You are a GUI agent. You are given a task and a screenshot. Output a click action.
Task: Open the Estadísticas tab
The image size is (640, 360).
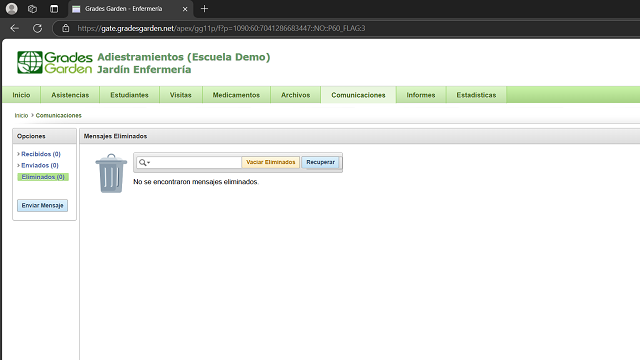(x=476, y=95)
